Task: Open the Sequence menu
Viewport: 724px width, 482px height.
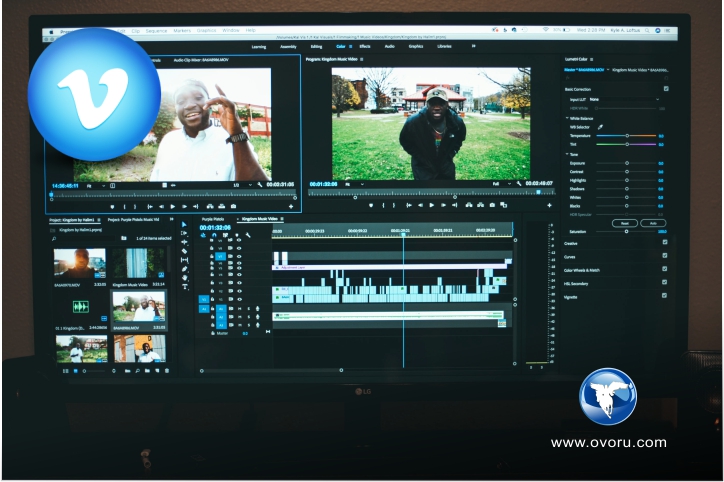Action: point(157,31)
